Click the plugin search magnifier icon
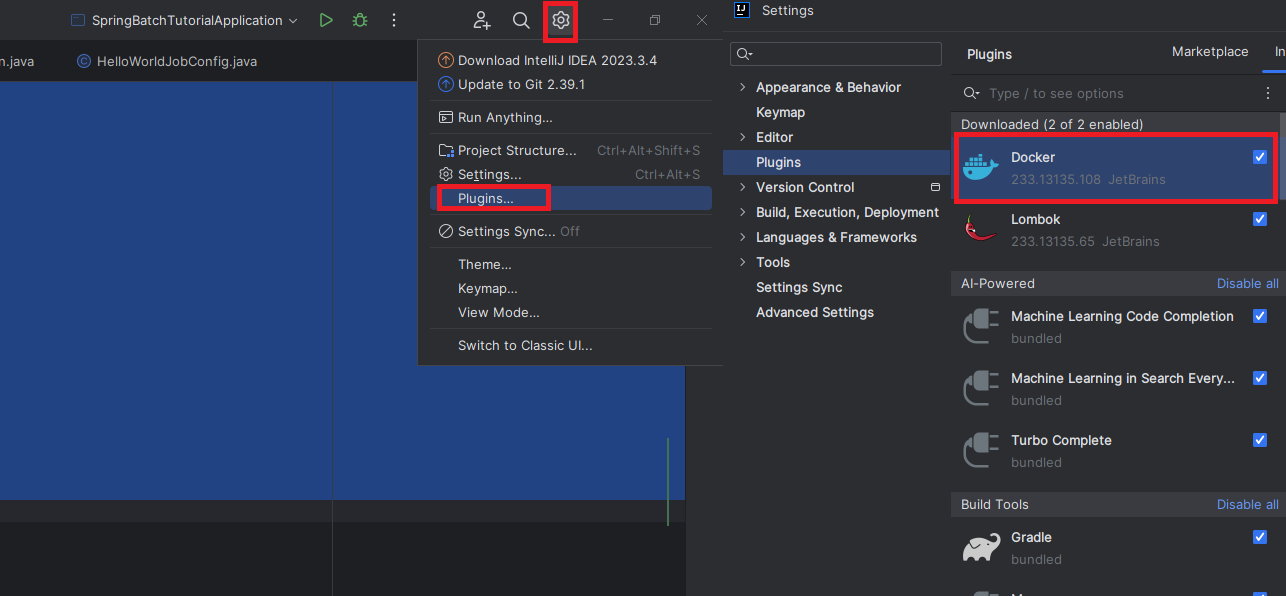The image size is (1286, 596). pyautogui.click(x=971, y=93)
